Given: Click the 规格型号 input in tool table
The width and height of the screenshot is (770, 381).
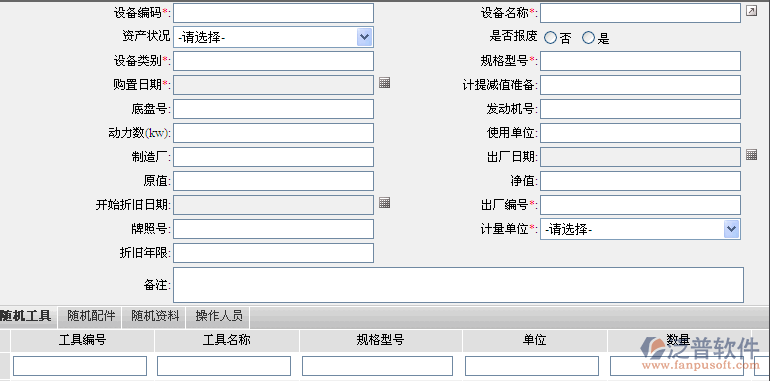Looking at the screenshot, I should pos(377,366).
